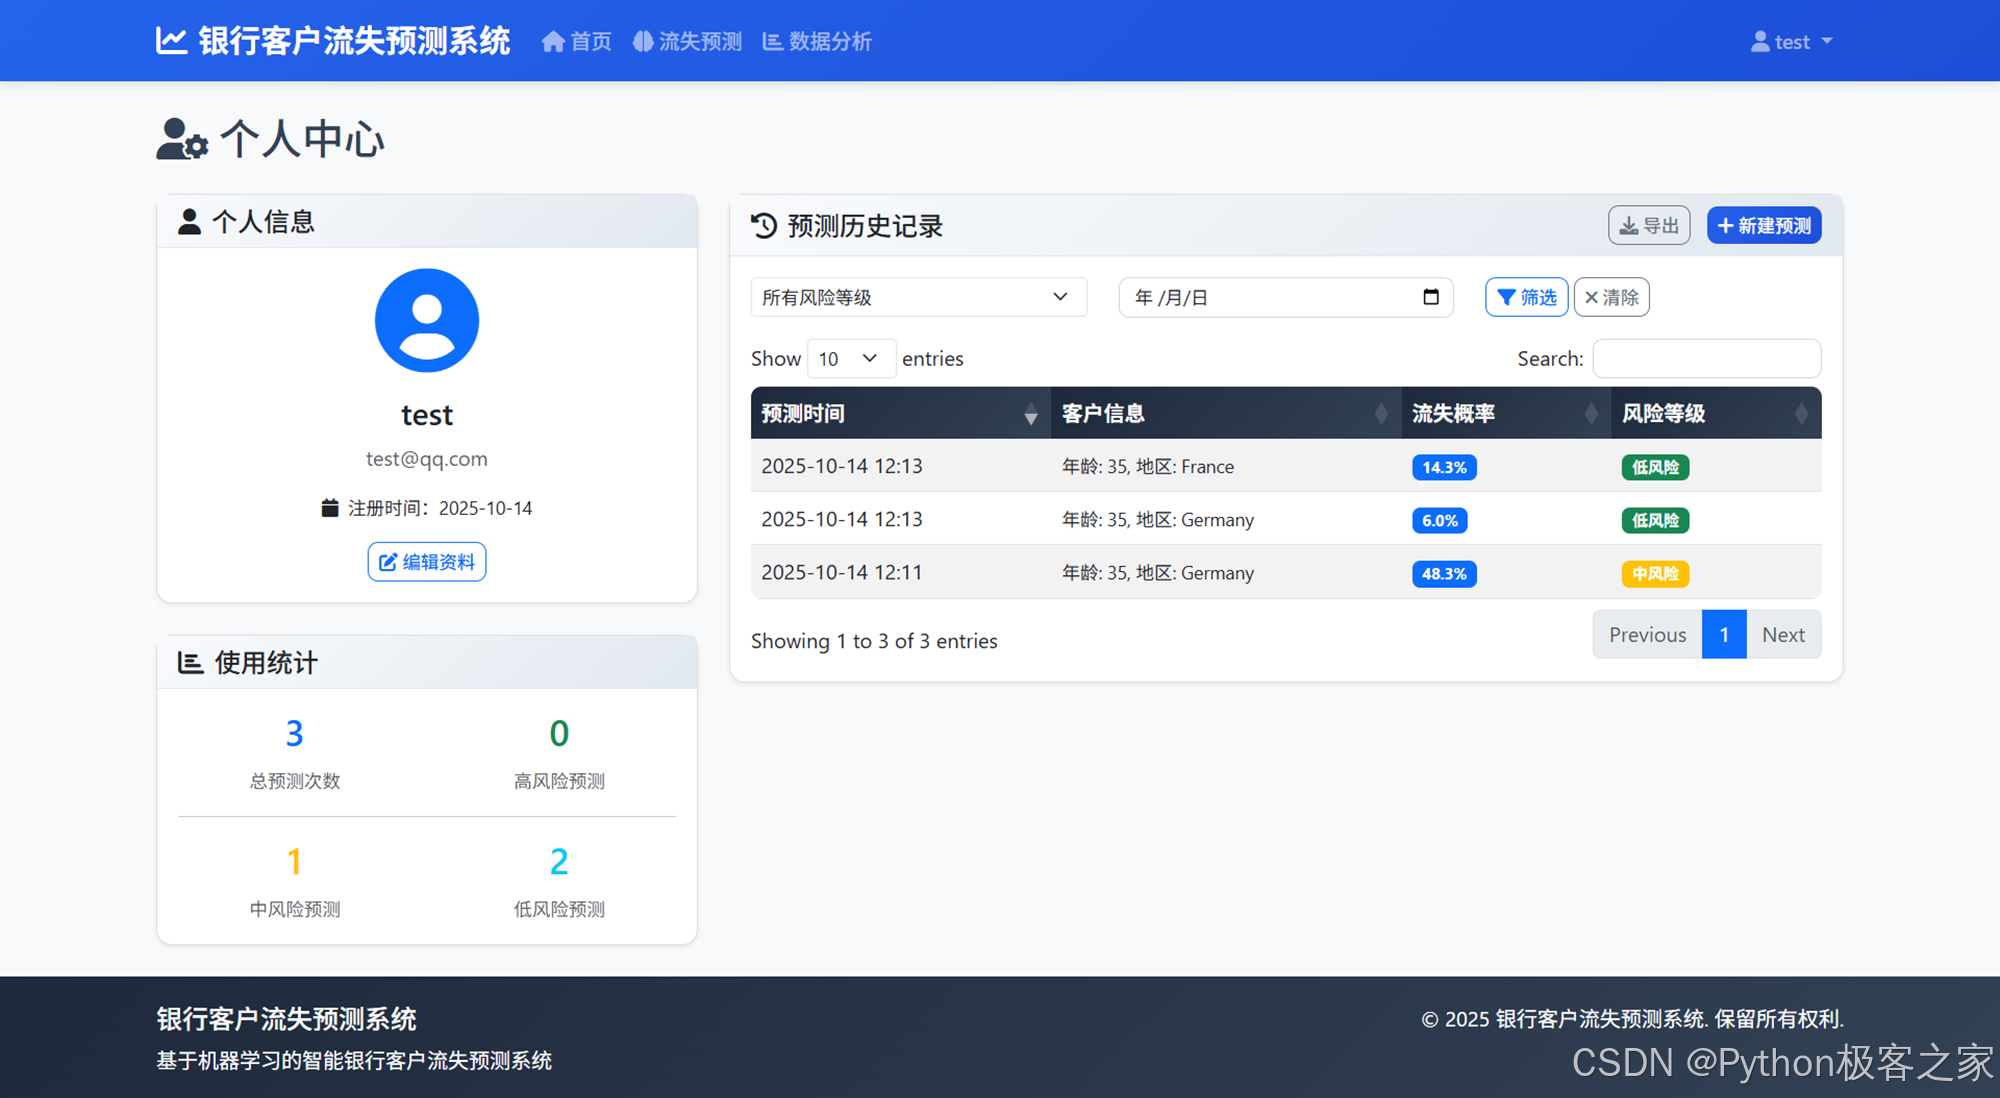Click the history clock icon beside 预测历史记录
This screenshot has height=1098, width=2000.
[764, 226]
